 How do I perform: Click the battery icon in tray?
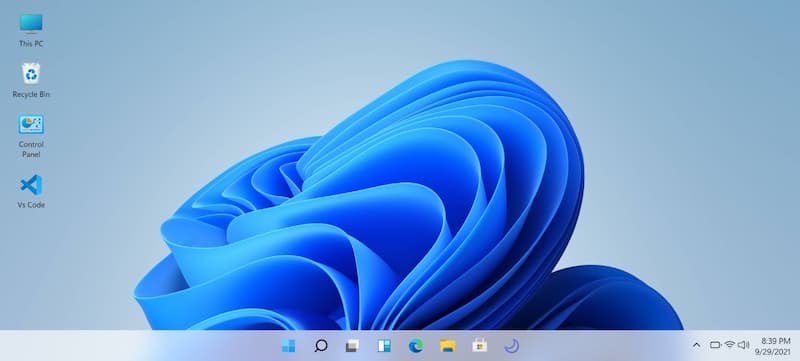point(715,345)
